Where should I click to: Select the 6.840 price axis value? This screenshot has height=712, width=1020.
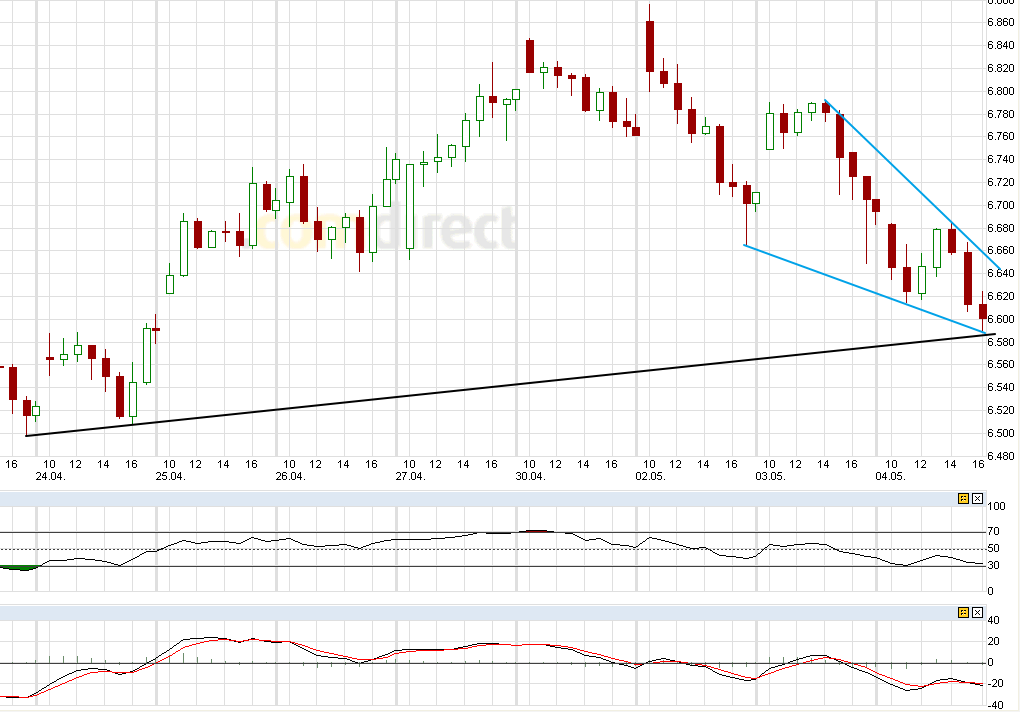[x=1000, y=45]
